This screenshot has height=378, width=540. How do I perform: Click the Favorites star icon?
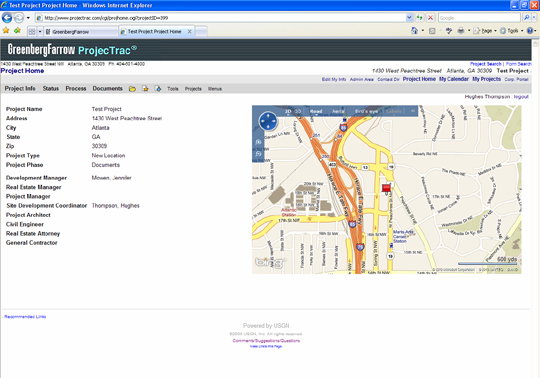pyautogui.click(x=6, y=31)
